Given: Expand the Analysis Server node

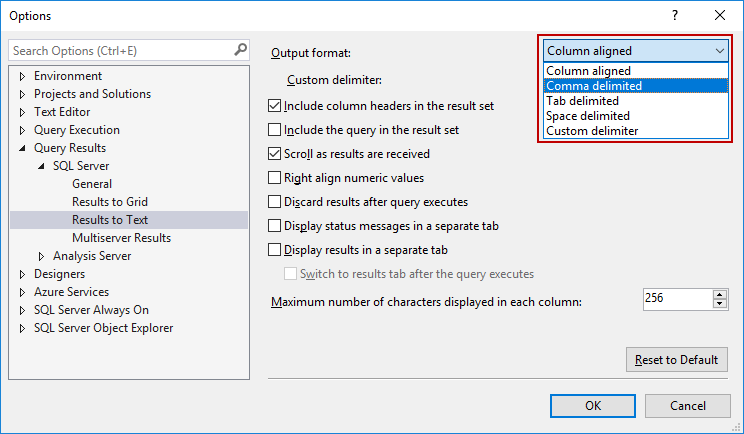Looking at the screenshot, I should [42, 256].
